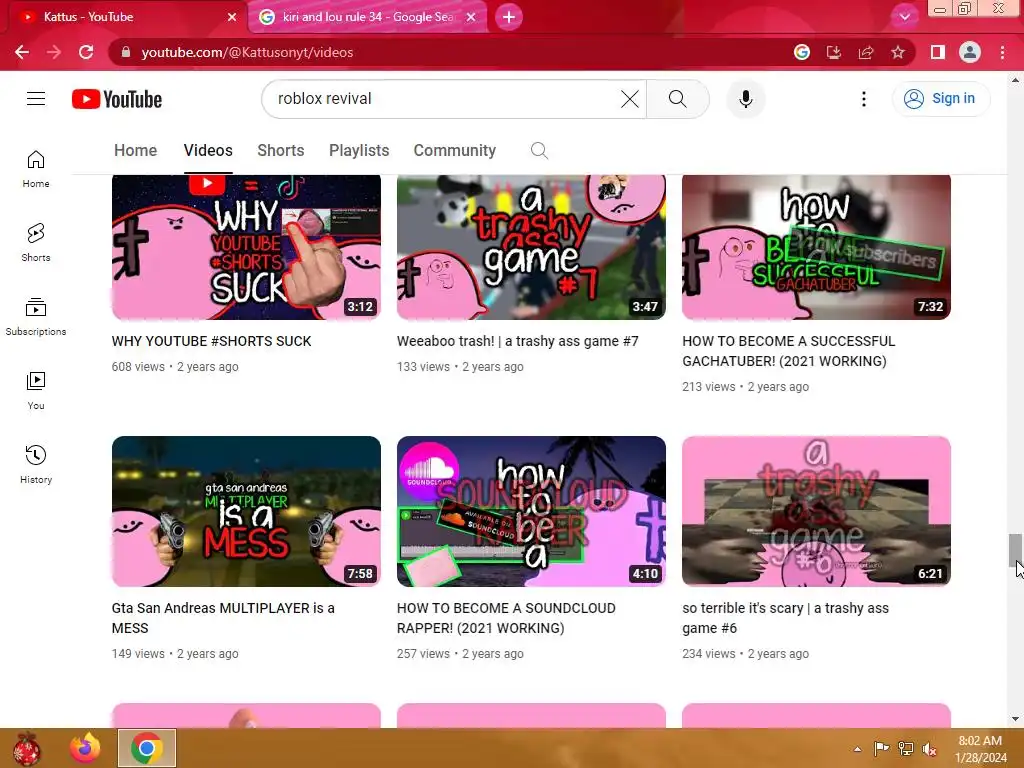Open the taskbar clock 8:02 AM
Viewport: 1024px width, 768px height.
click(x=980, y=749)
